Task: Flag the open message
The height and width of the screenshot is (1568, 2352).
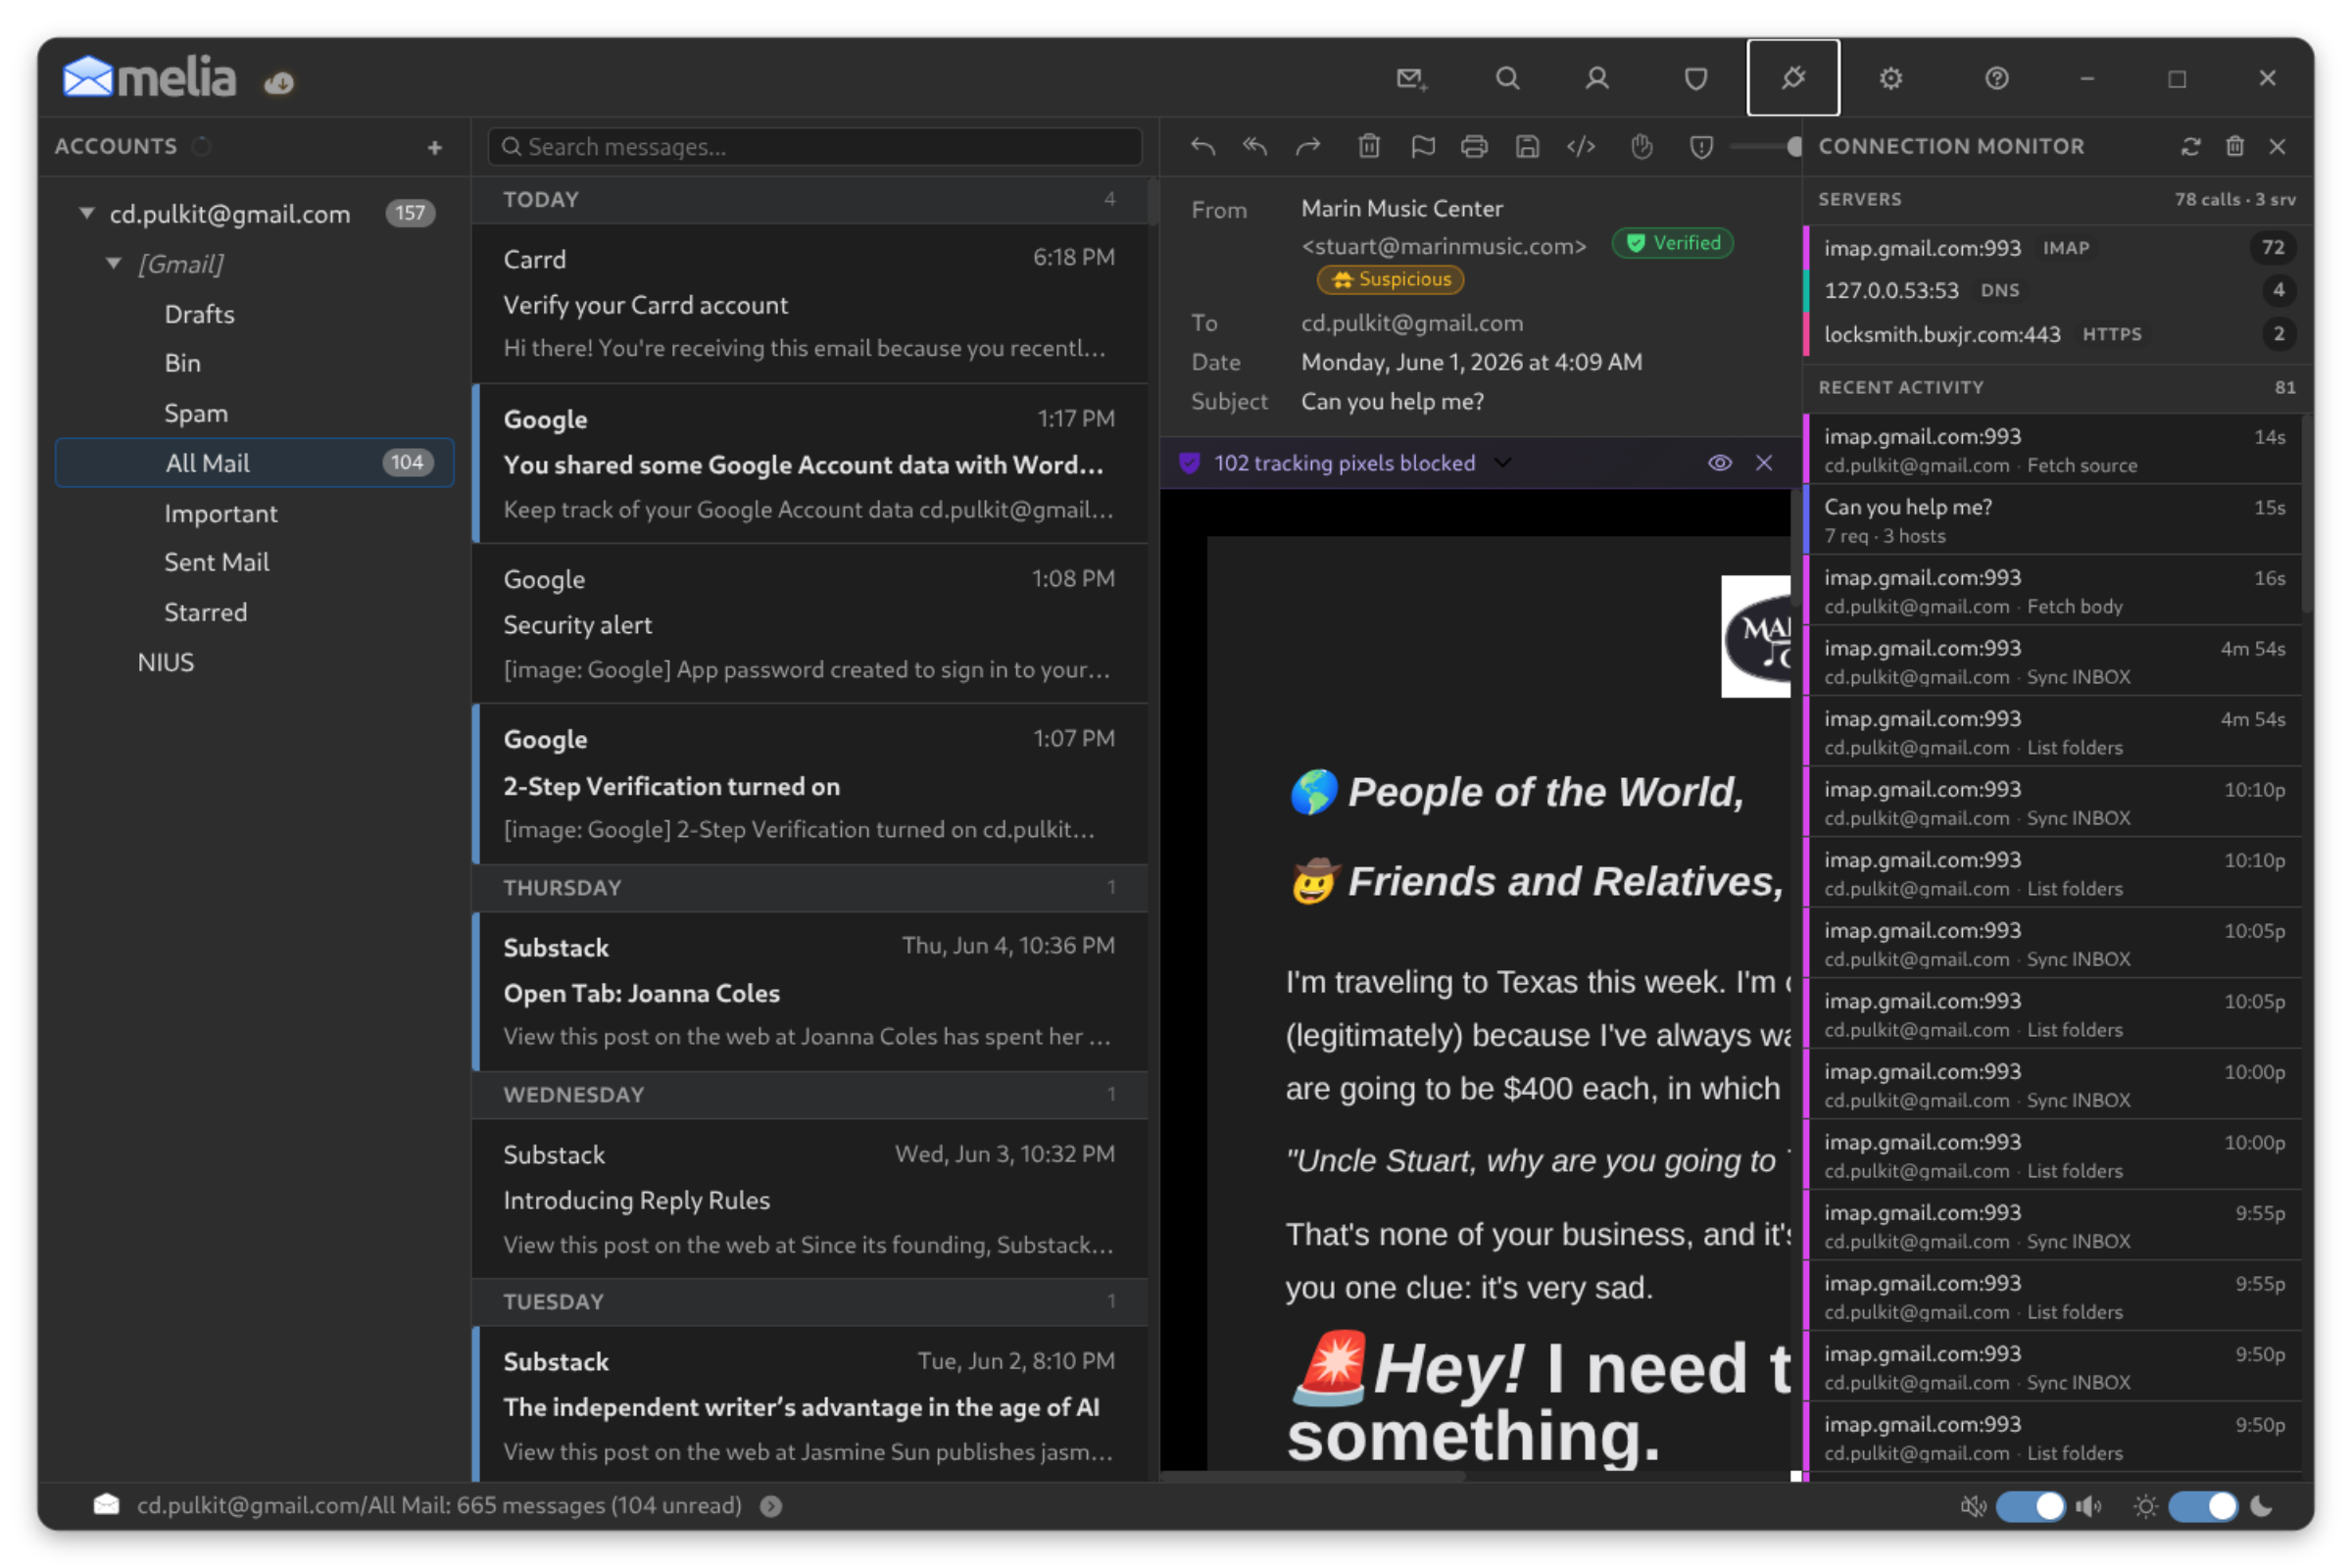Action: pos(1422,147)
